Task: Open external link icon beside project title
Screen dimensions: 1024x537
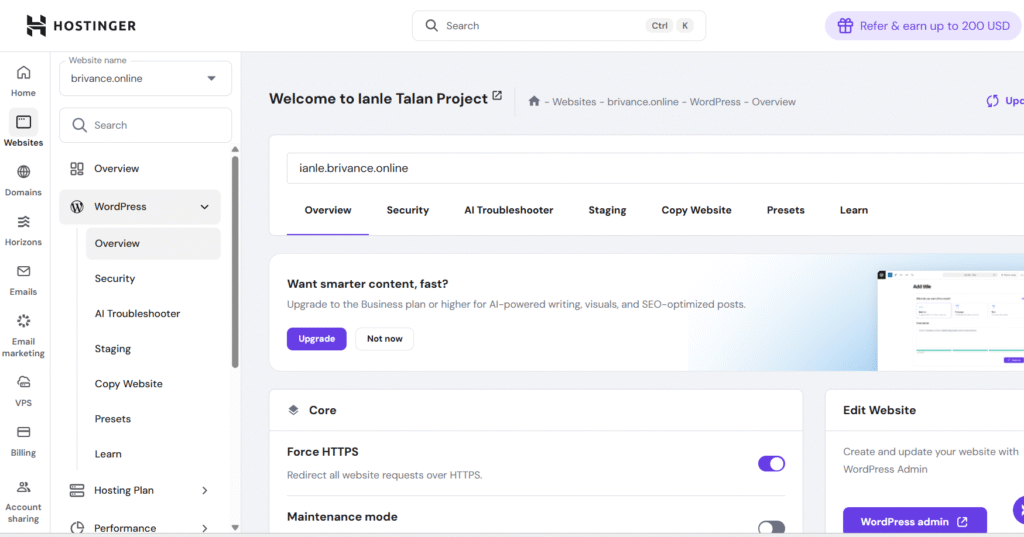Action: [x=497, y=97]
